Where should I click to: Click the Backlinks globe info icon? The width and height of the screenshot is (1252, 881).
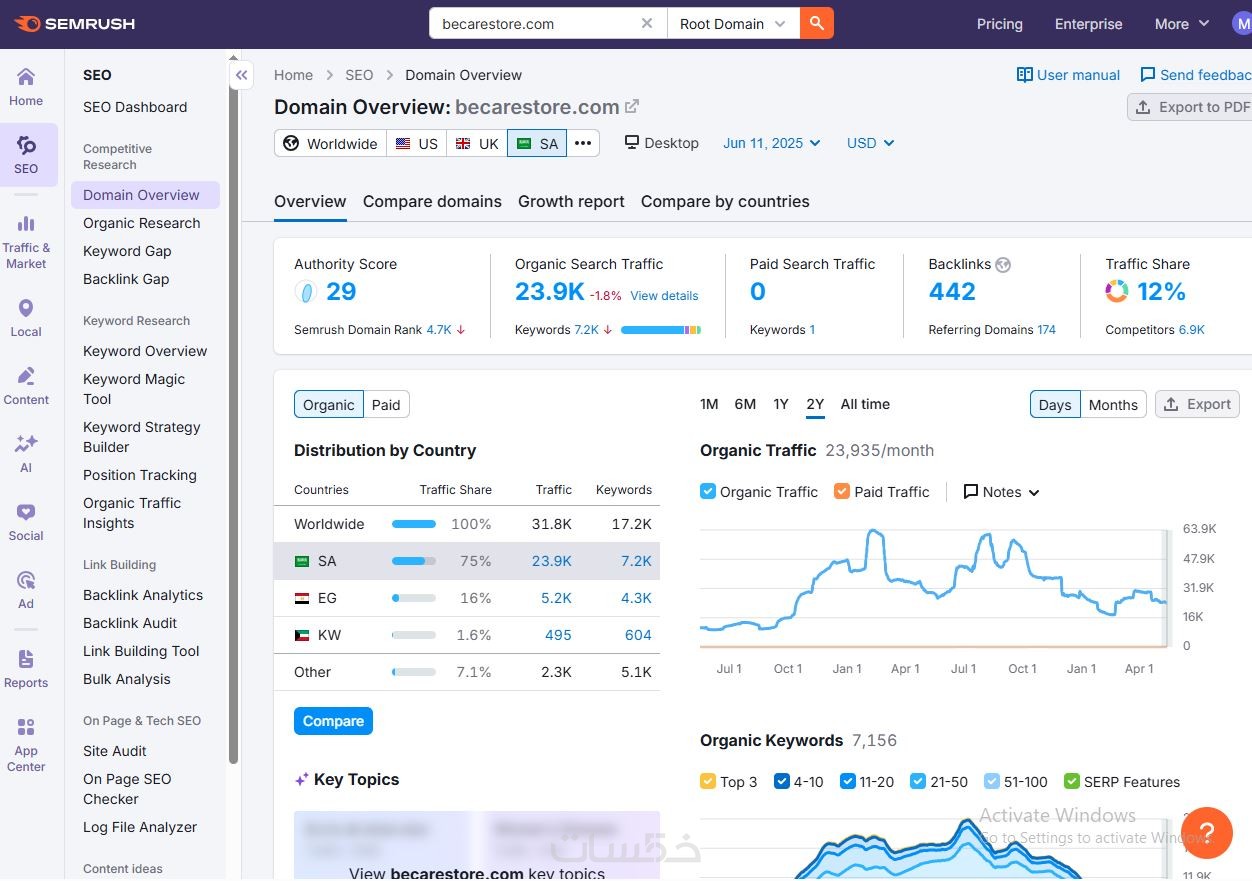[1003, 265]
